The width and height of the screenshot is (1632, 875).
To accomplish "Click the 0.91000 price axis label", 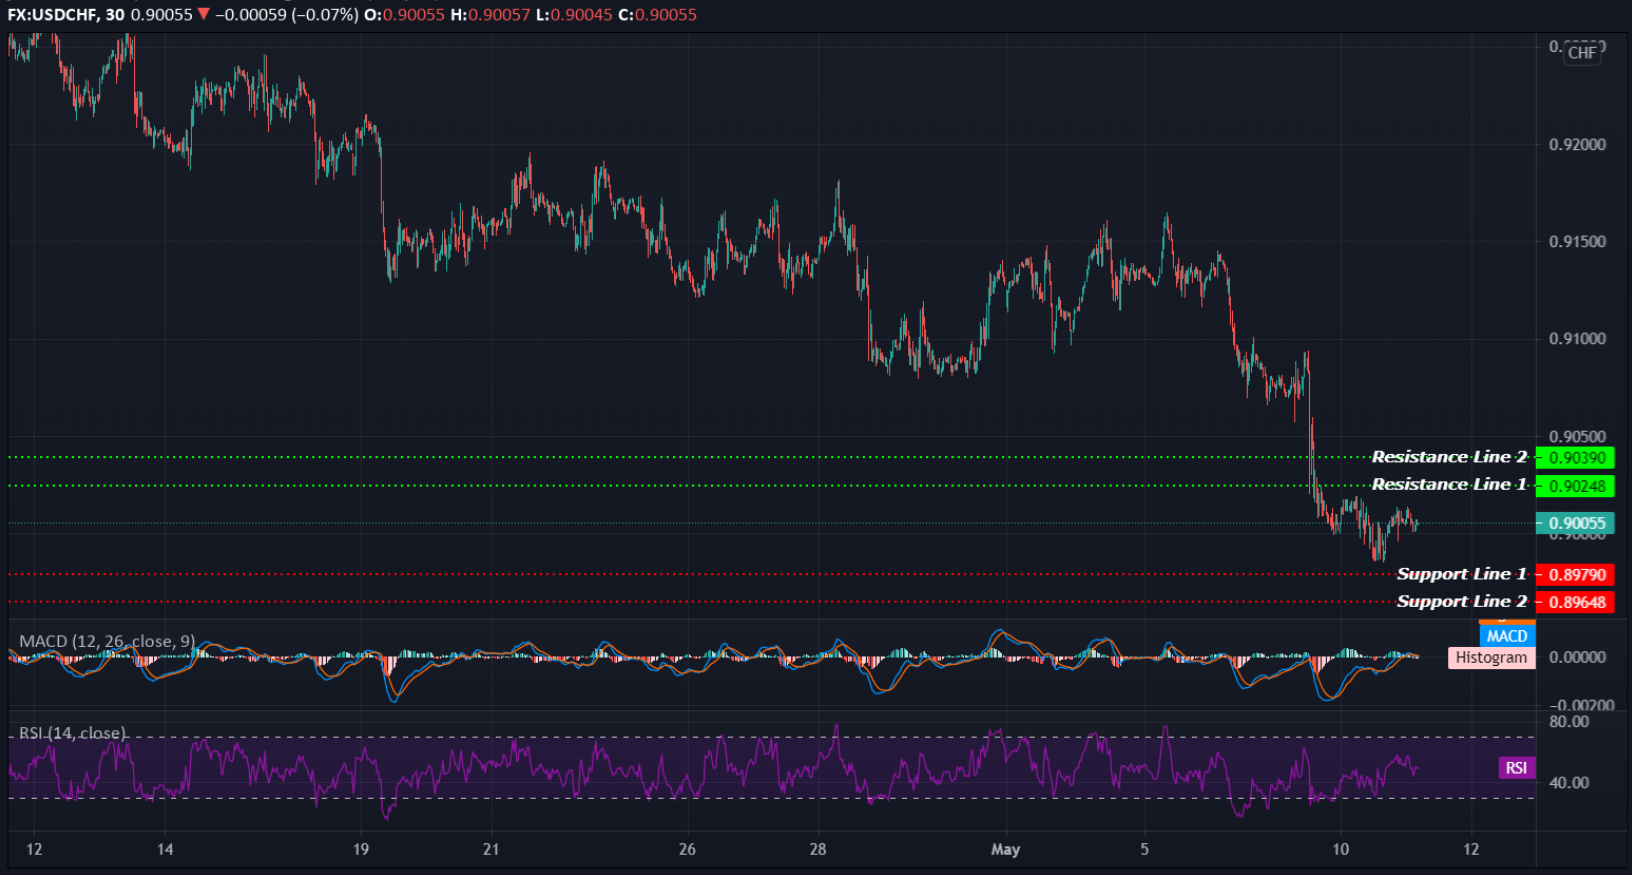I will [x=1577, y=339].
